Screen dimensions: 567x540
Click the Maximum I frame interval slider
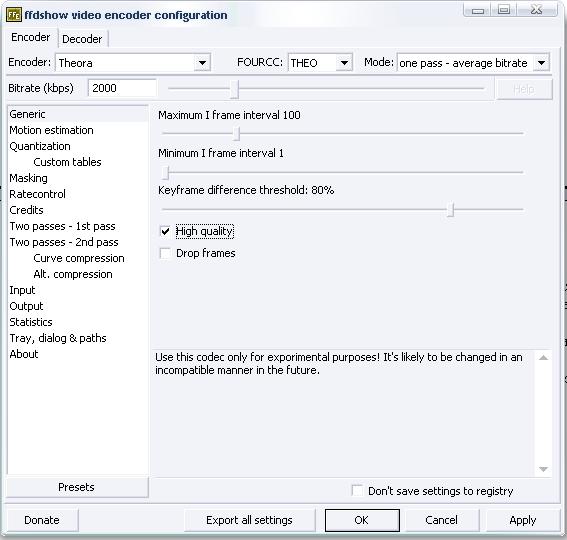pyautogui.click(x=236, y=133)
